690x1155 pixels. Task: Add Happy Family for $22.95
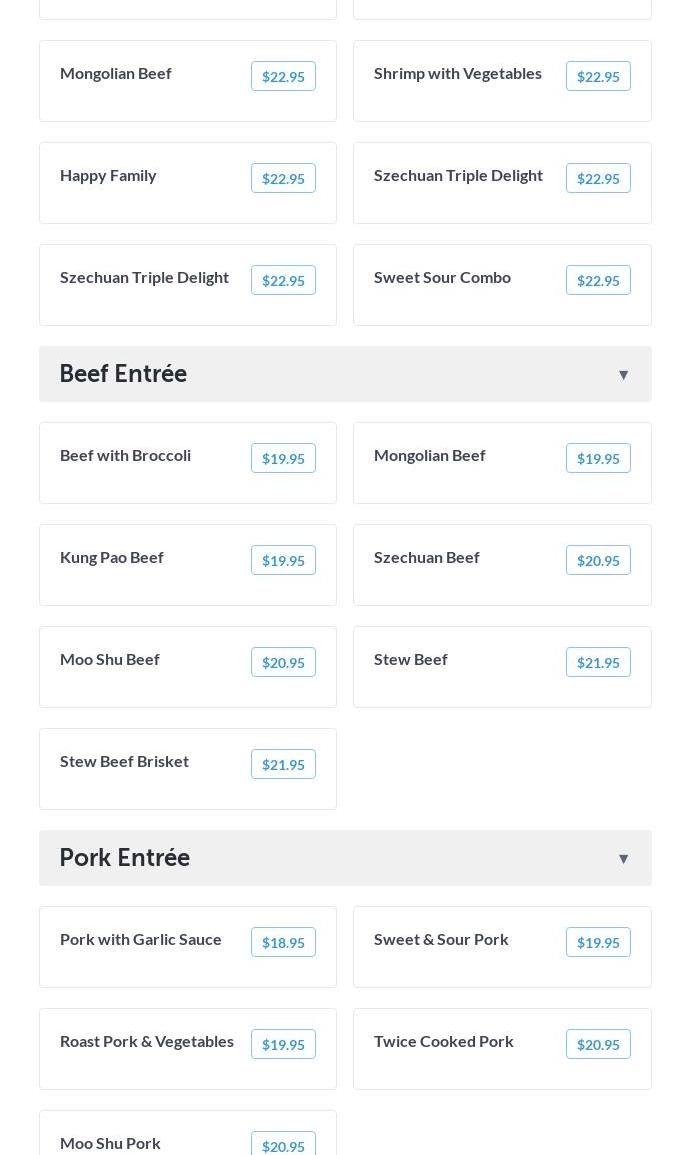pos(283,179)
